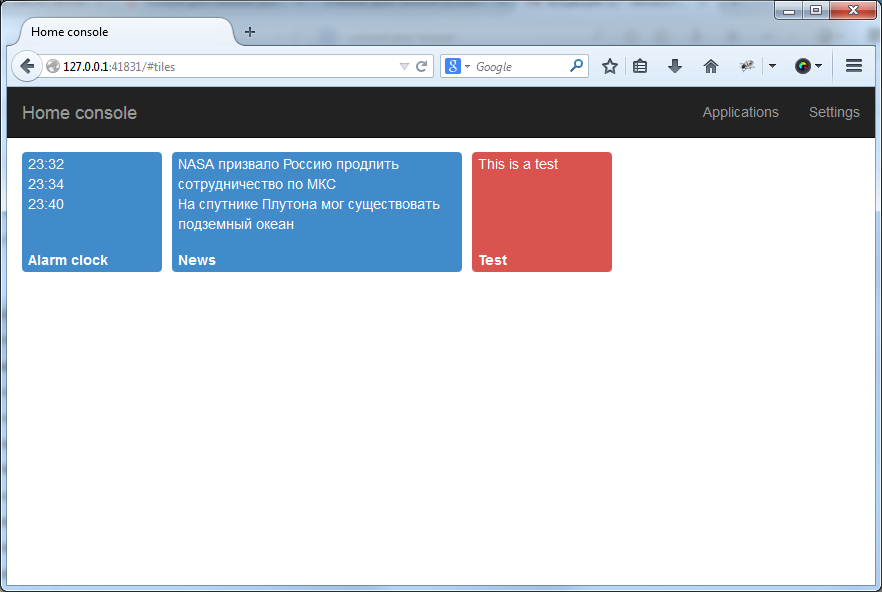882x600 pixels.
Task: Click the 23:34 alarm entry
Action: point(46,184)
